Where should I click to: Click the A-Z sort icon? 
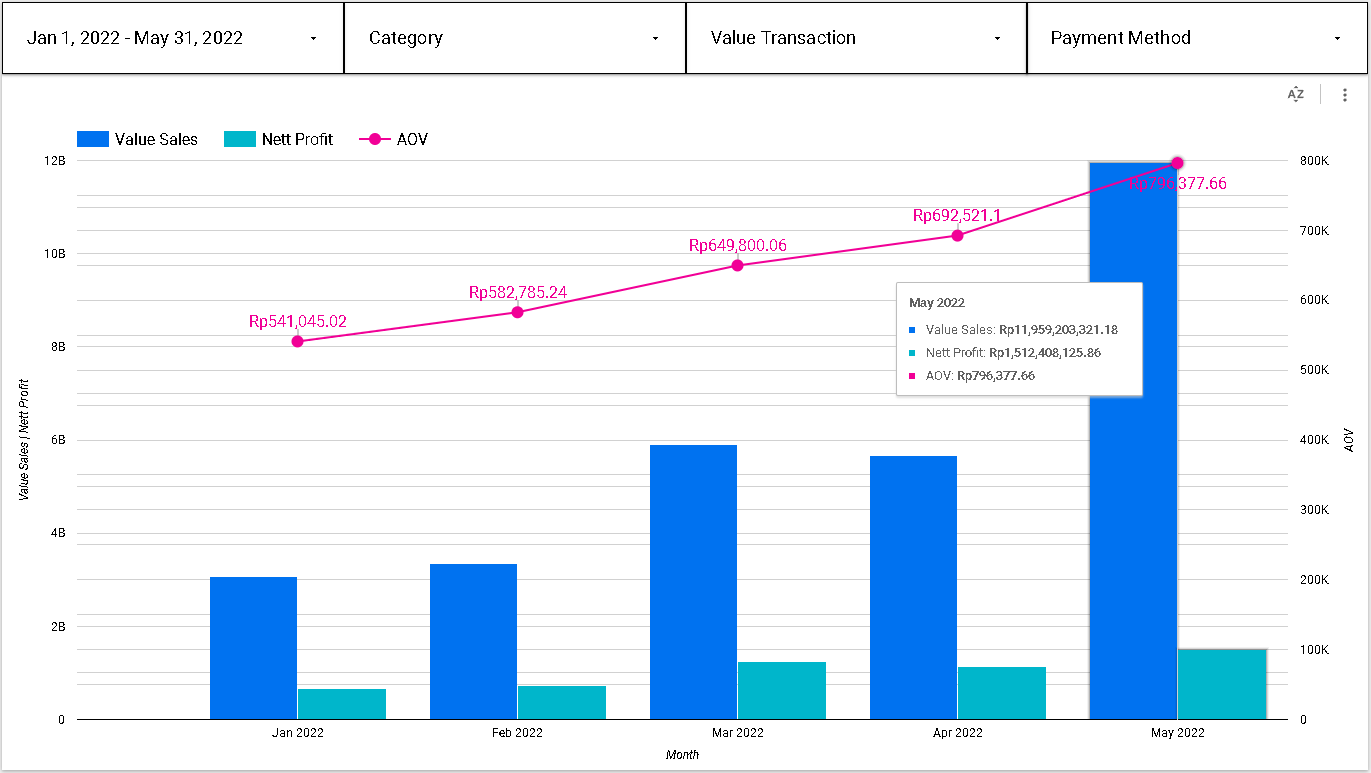click(1296, 94)
